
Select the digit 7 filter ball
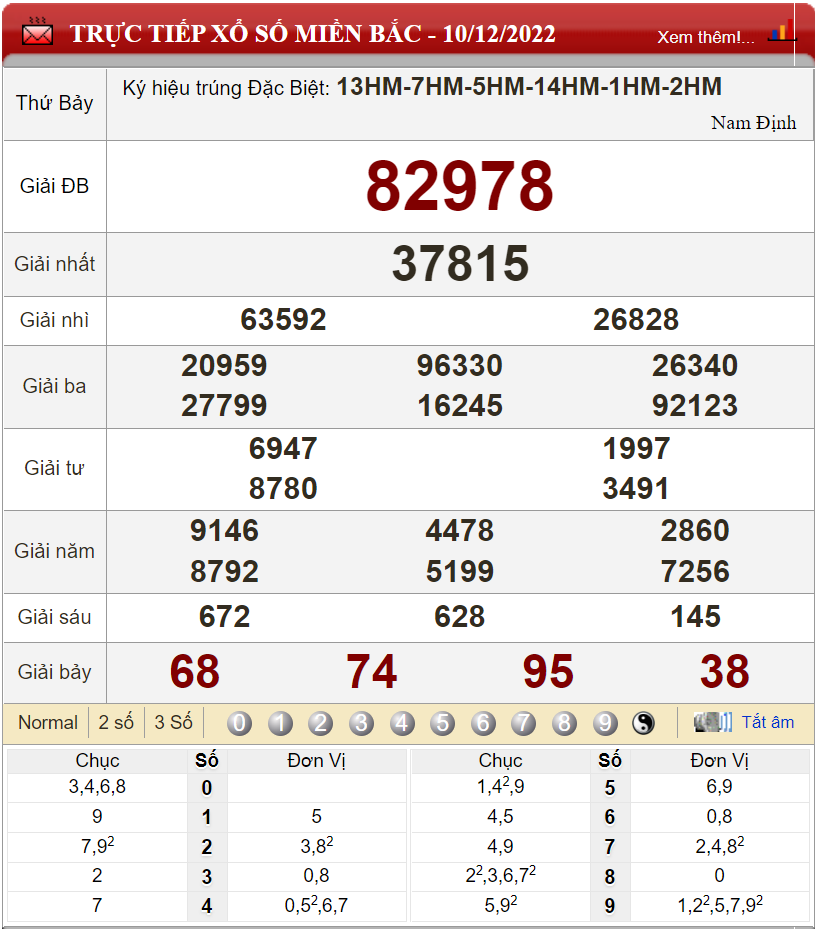point(523,723)
